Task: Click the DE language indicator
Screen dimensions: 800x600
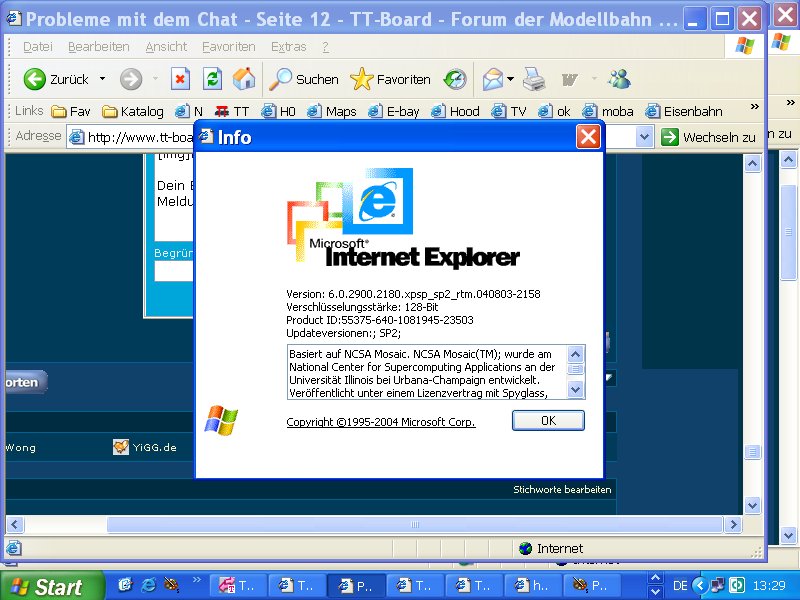Action: point(680,586)
